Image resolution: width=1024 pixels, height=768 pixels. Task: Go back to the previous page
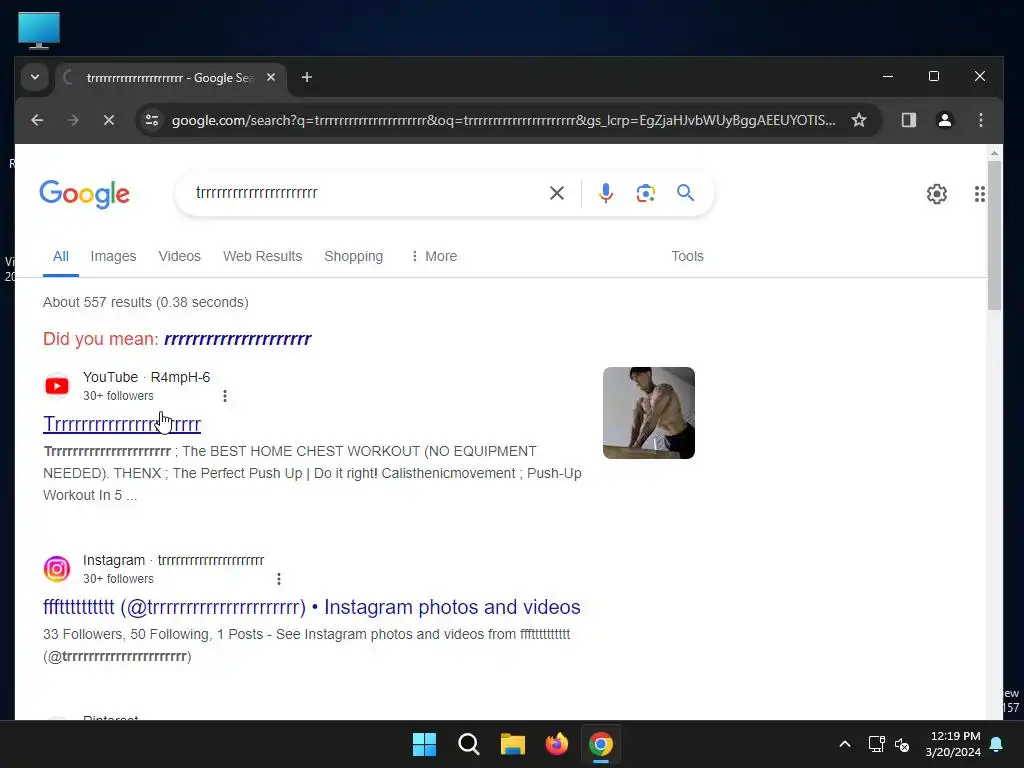[x=37, y=120]
